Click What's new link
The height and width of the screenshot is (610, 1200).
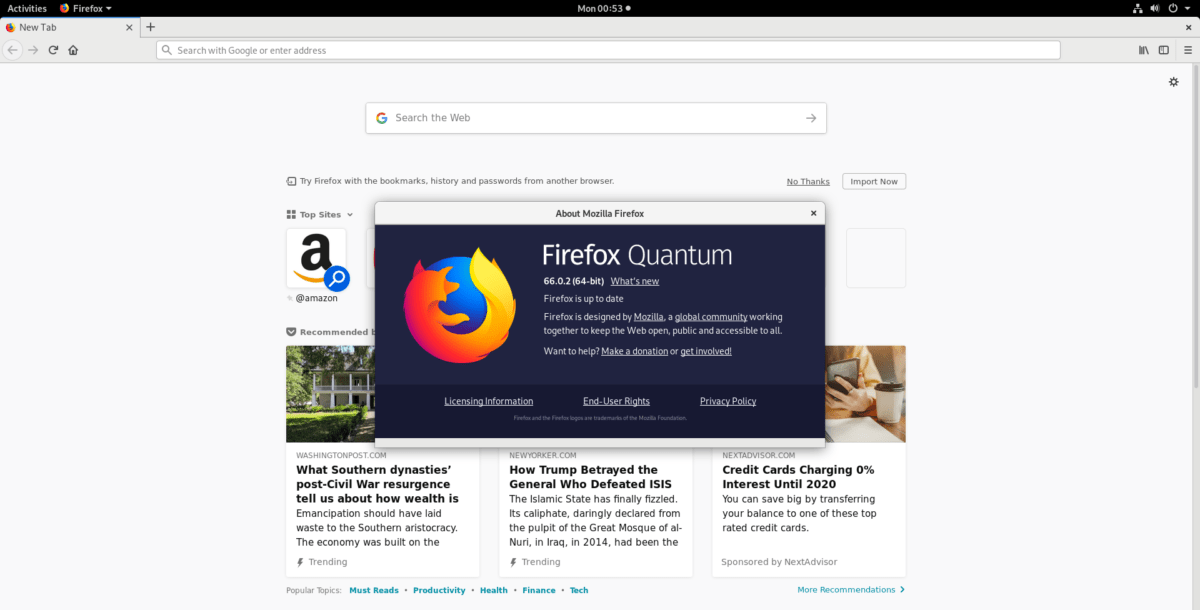635,281
